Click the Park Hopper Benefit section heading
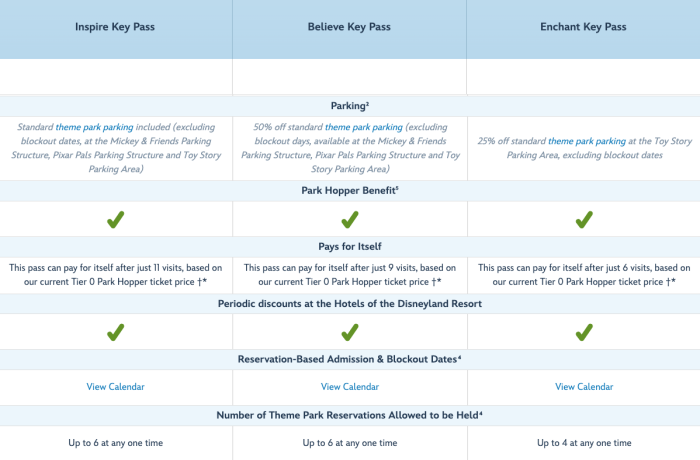 [350, 189]
